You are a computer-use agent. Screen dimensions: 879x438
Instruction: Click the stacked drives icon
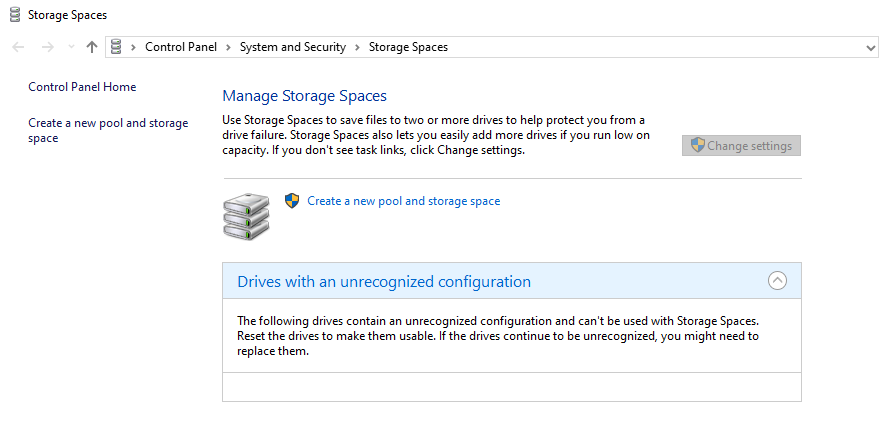(245, 215)
